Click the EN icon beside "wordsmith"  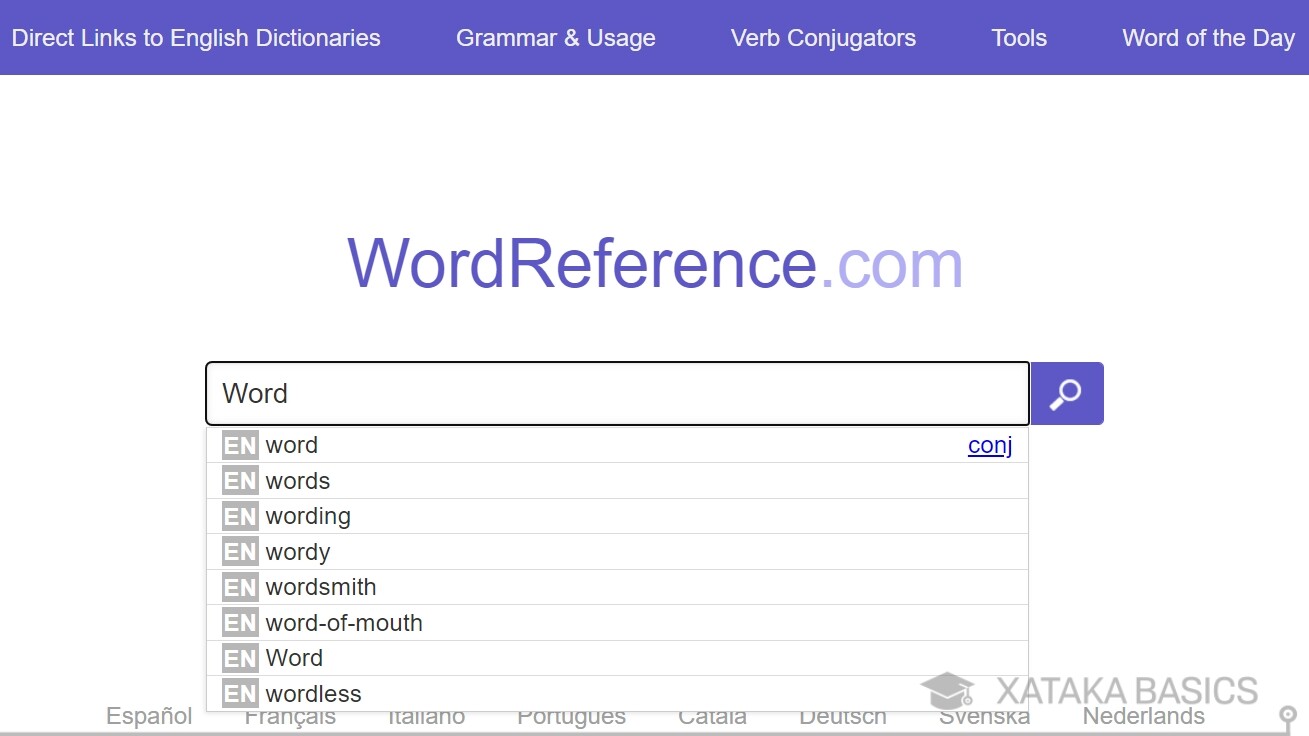coord(239,587)
